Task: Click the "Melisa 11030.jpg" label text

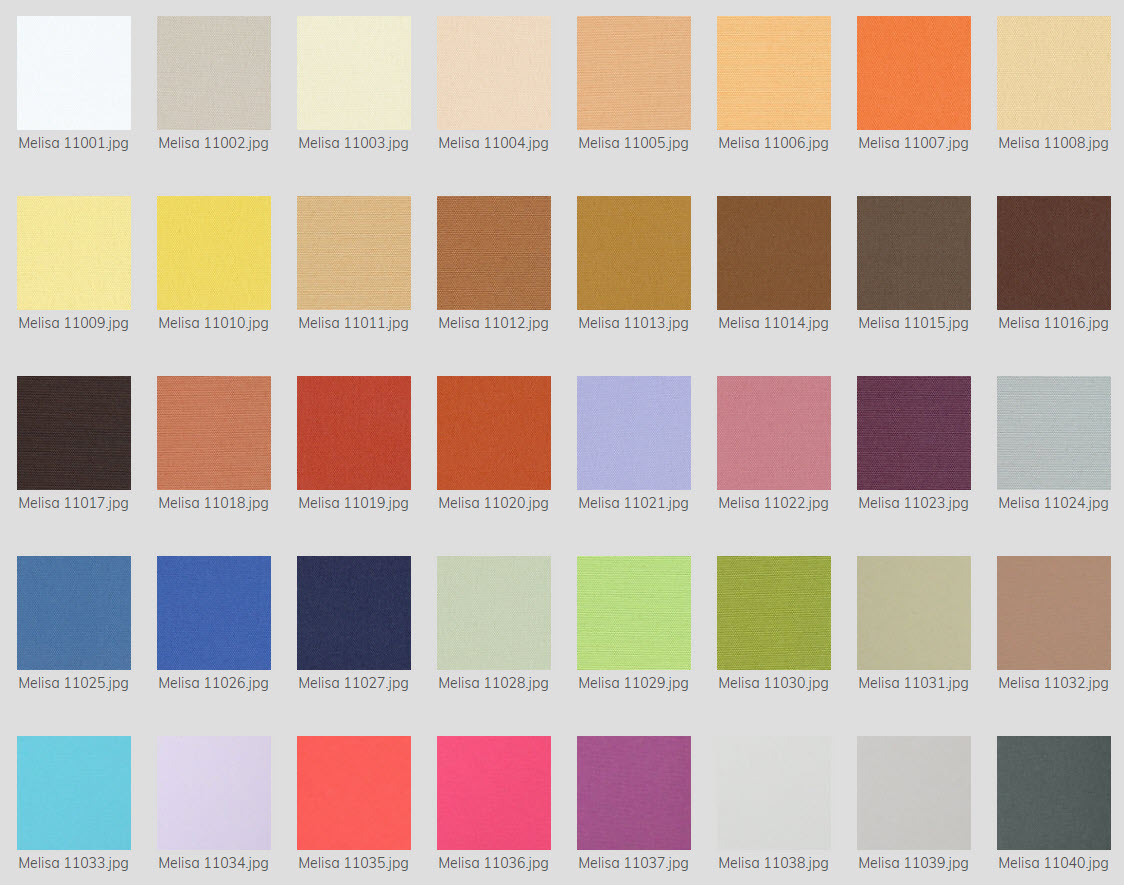Action: pyautogui.click(x=774, y=683)
